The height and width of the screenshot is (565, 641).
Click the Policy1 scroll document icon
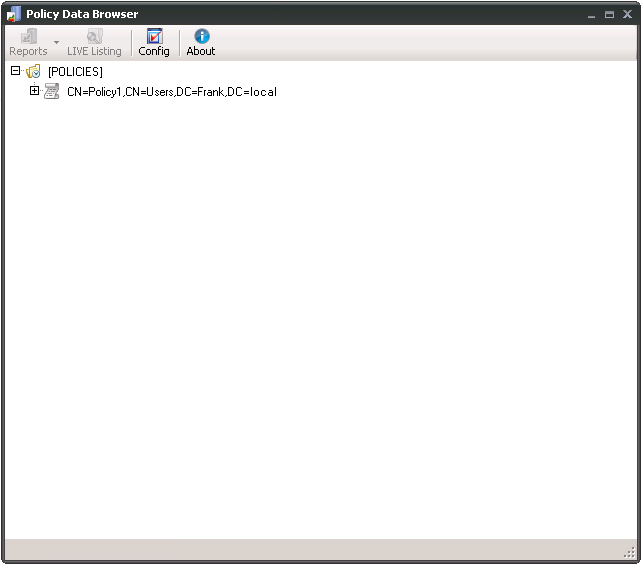pos(52,91)
